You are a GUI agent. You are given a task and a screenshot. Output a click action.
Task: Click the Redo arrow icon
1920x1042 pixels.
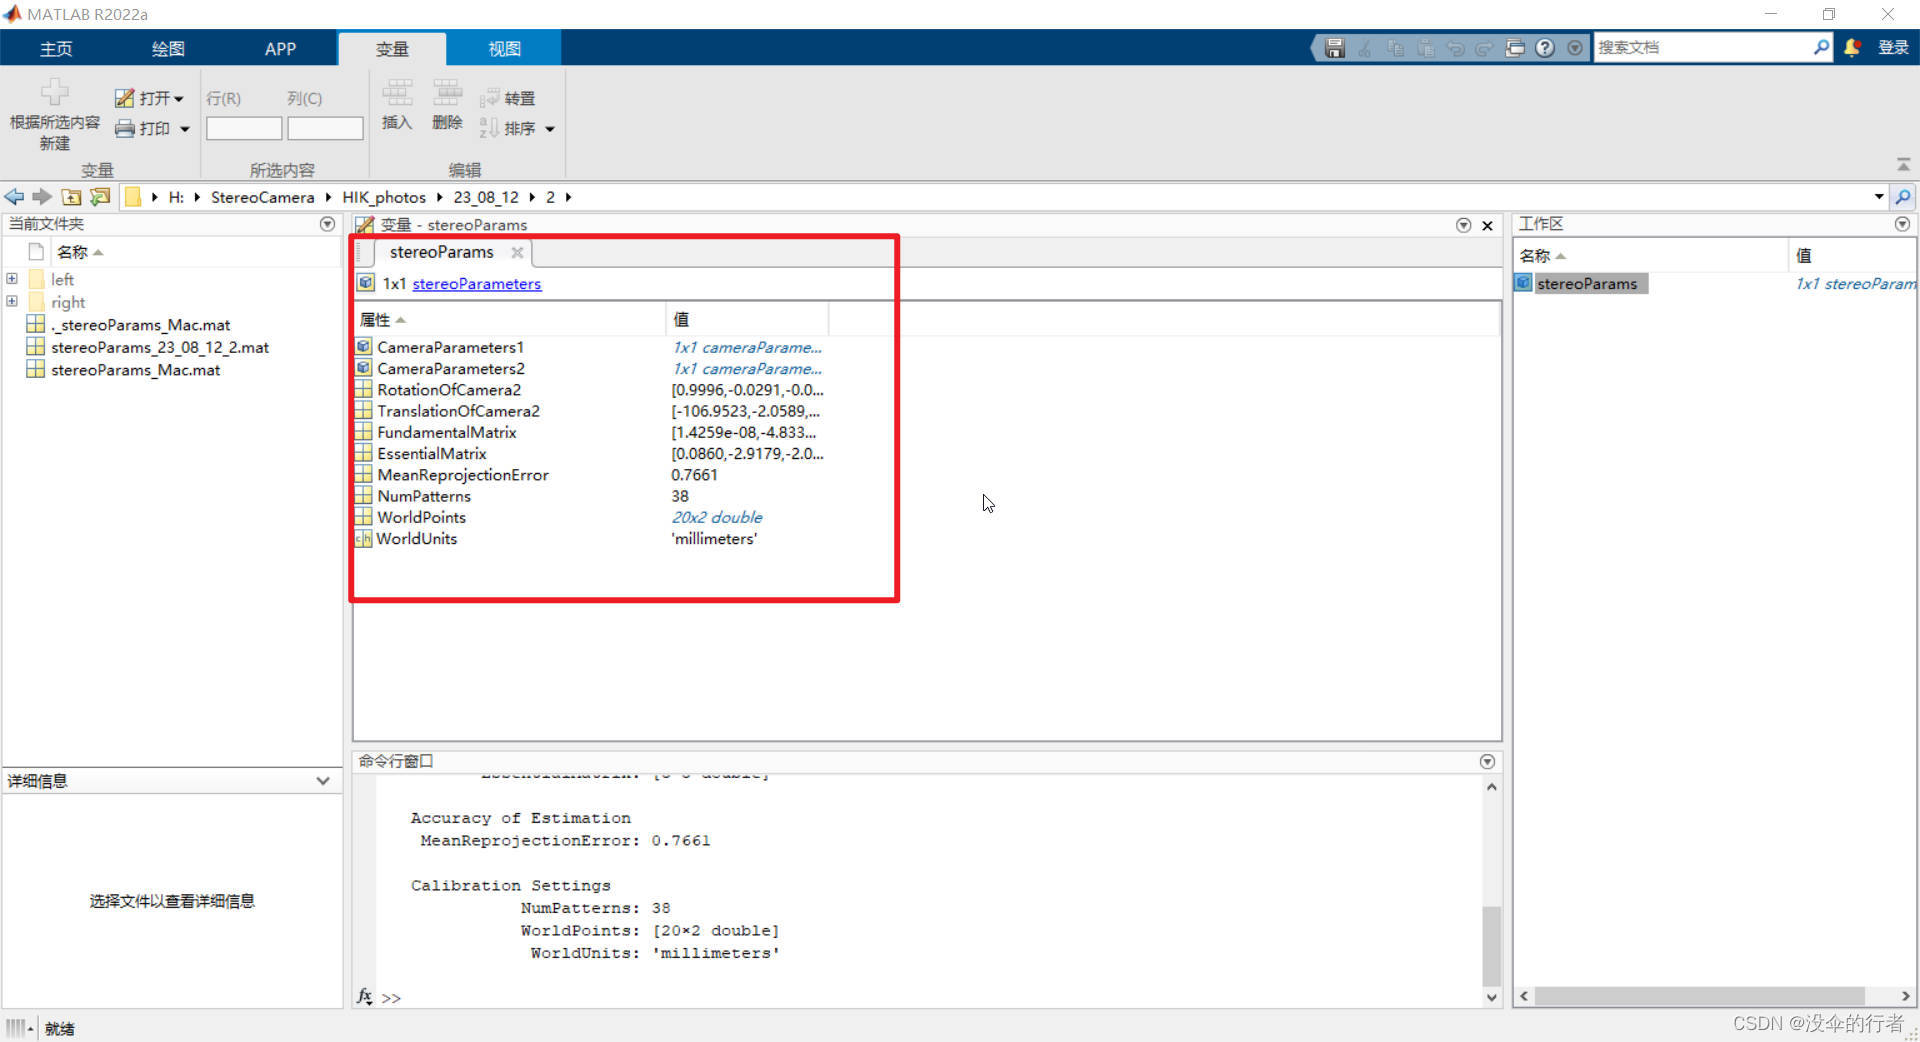pyautogui.click(x=1484, y=47)
